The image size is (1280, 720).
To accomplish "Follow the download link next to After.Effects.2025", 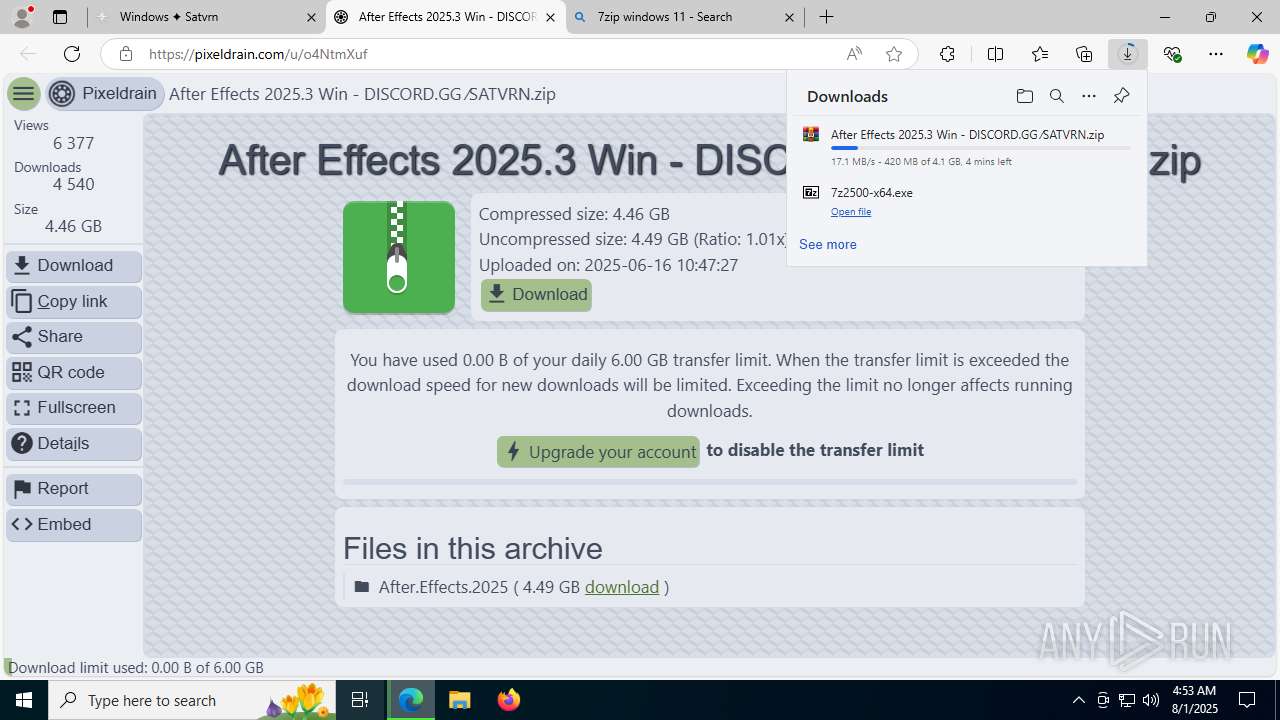I will point(622,587).
